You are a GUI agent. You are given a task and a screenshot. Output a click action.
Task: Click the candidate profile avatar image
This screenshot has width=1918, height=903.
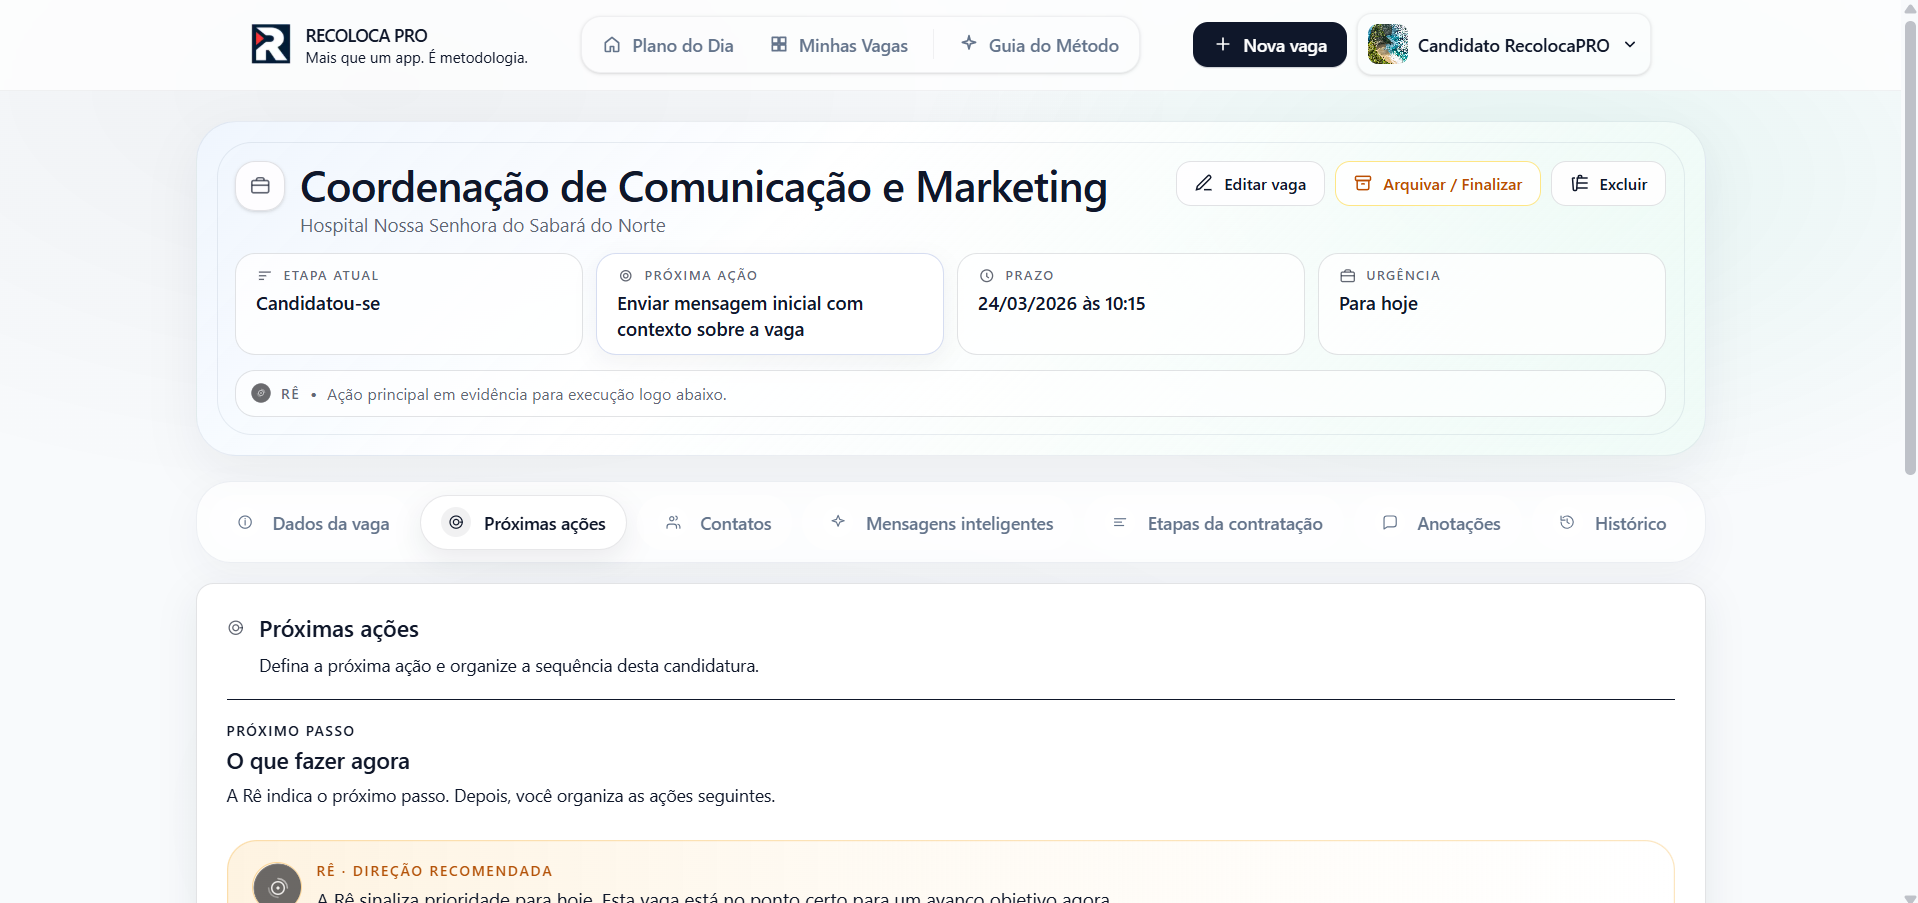[x=1387, y=45]
